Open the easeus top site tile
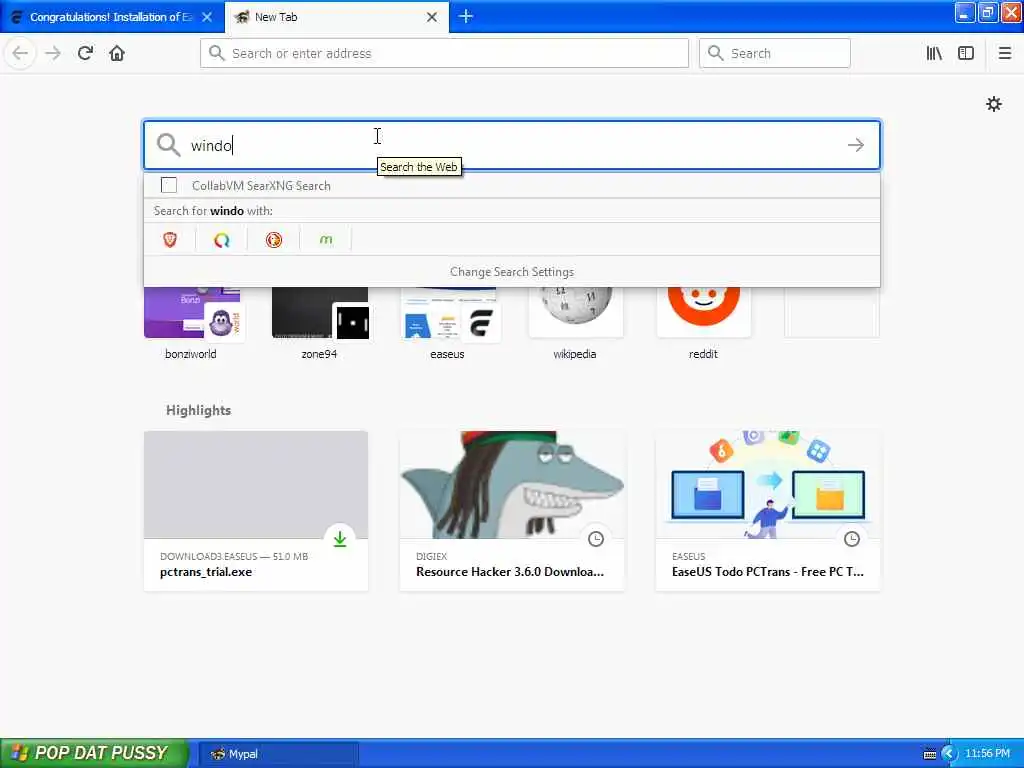1024x768 pixels. click(x=447, y=323)
